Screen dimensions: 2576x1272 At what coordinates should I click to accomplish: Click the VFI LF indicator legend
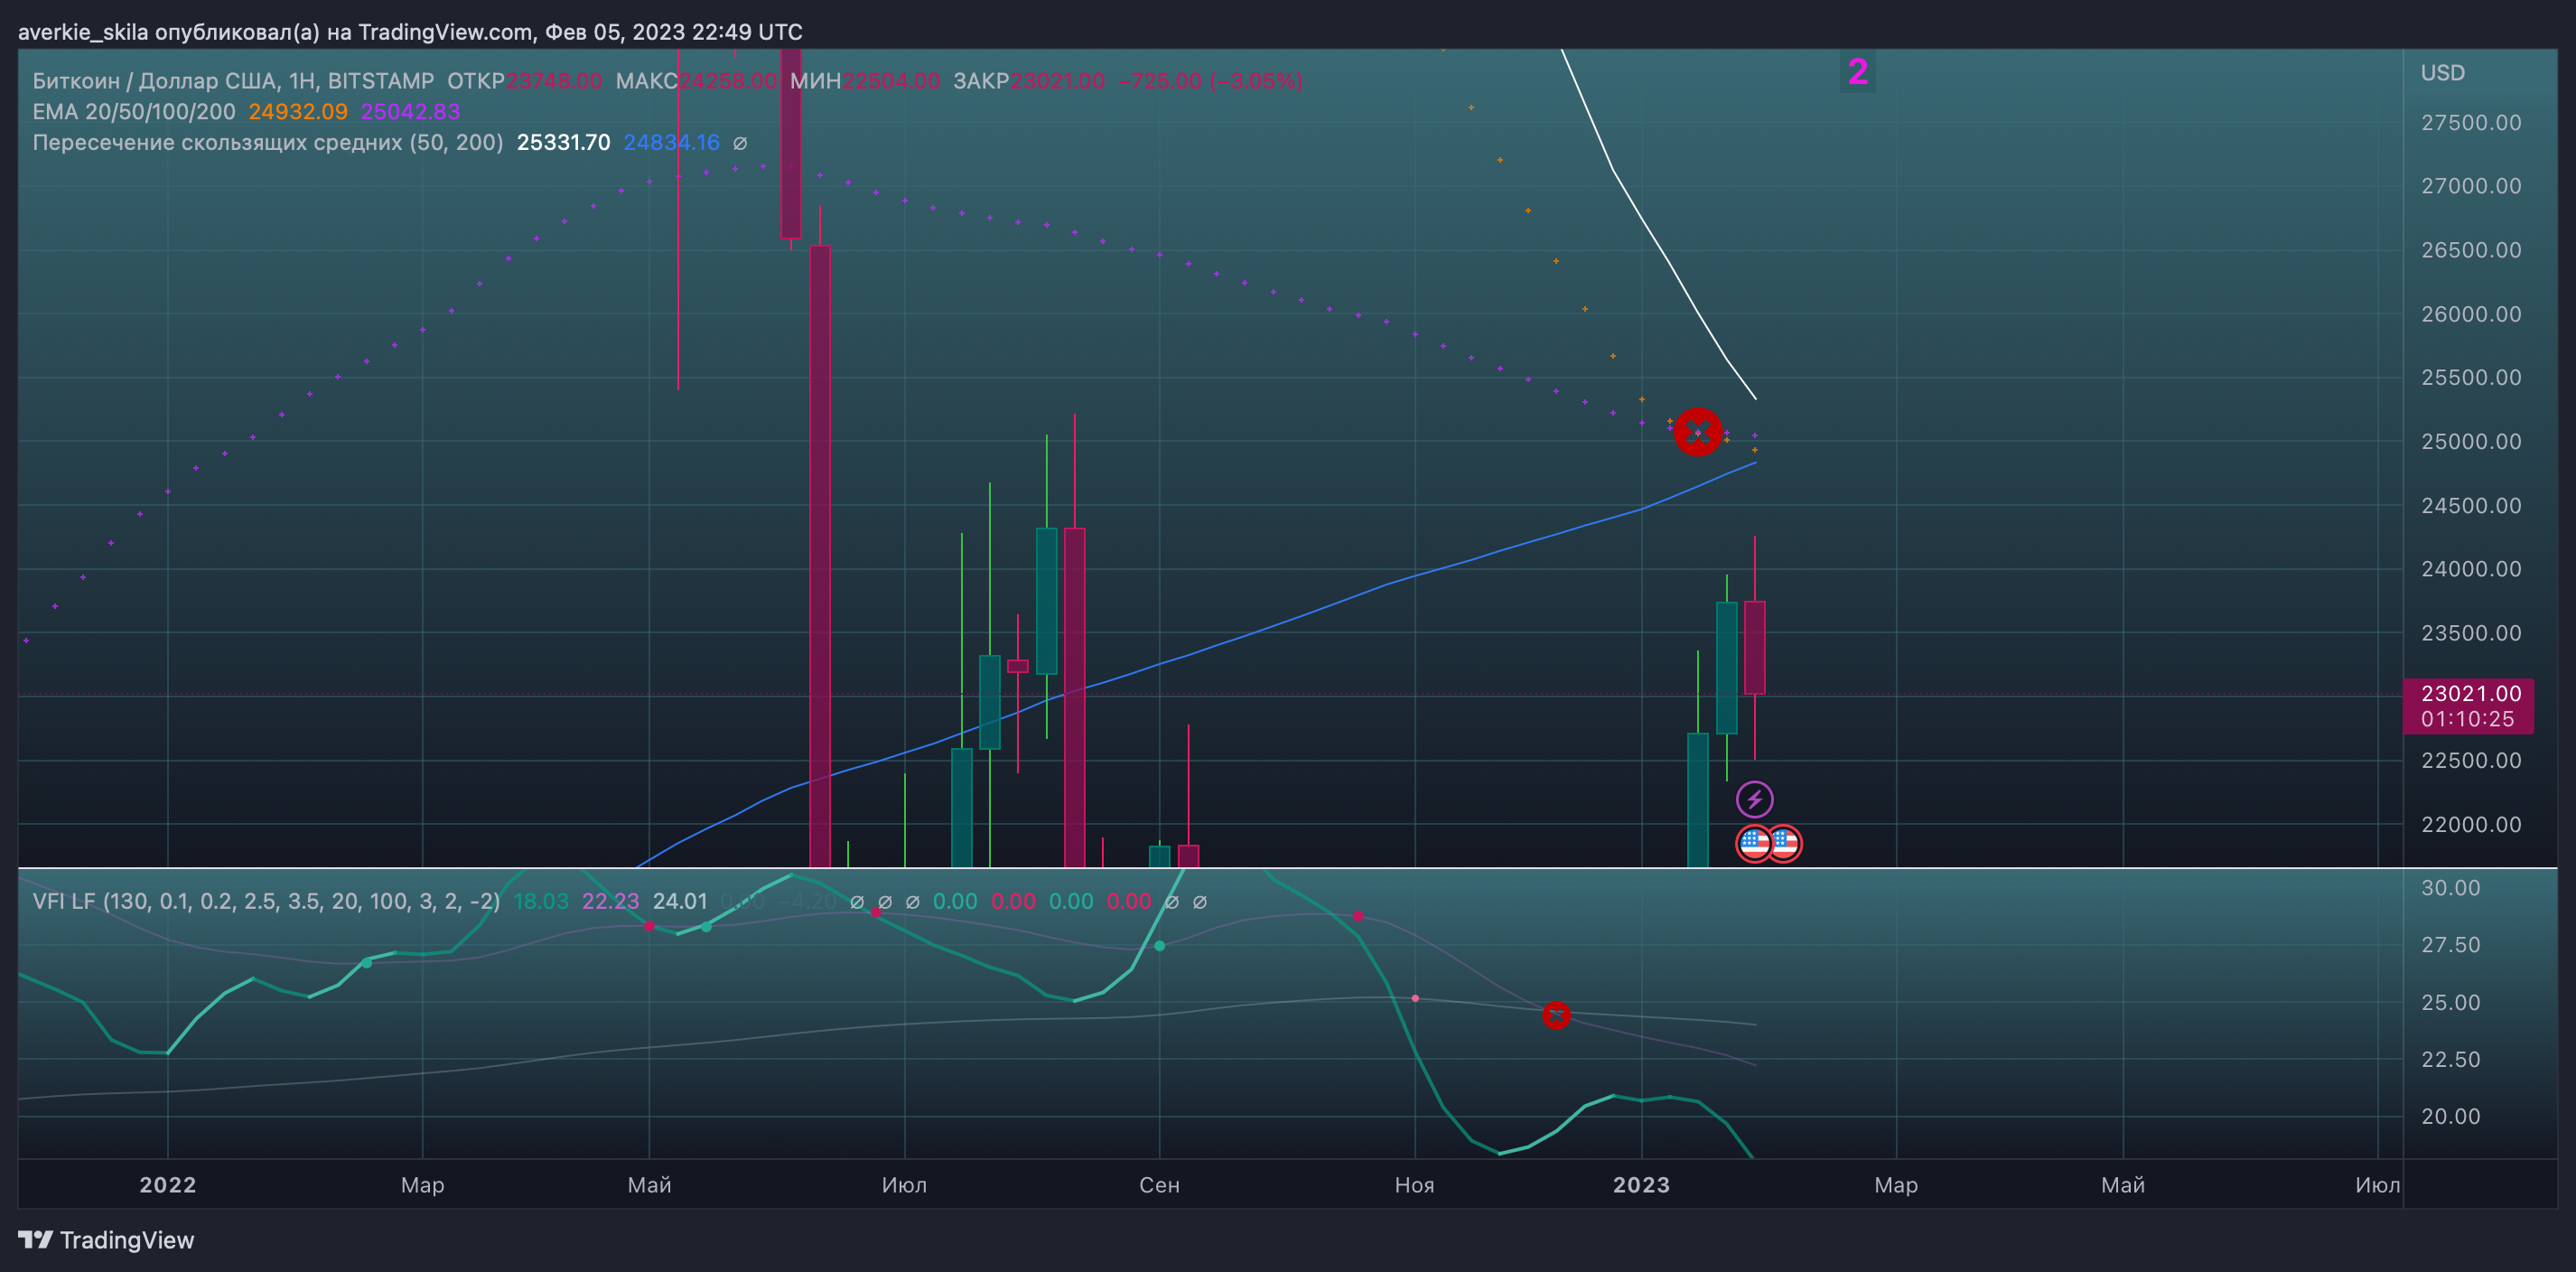point(266,901)
